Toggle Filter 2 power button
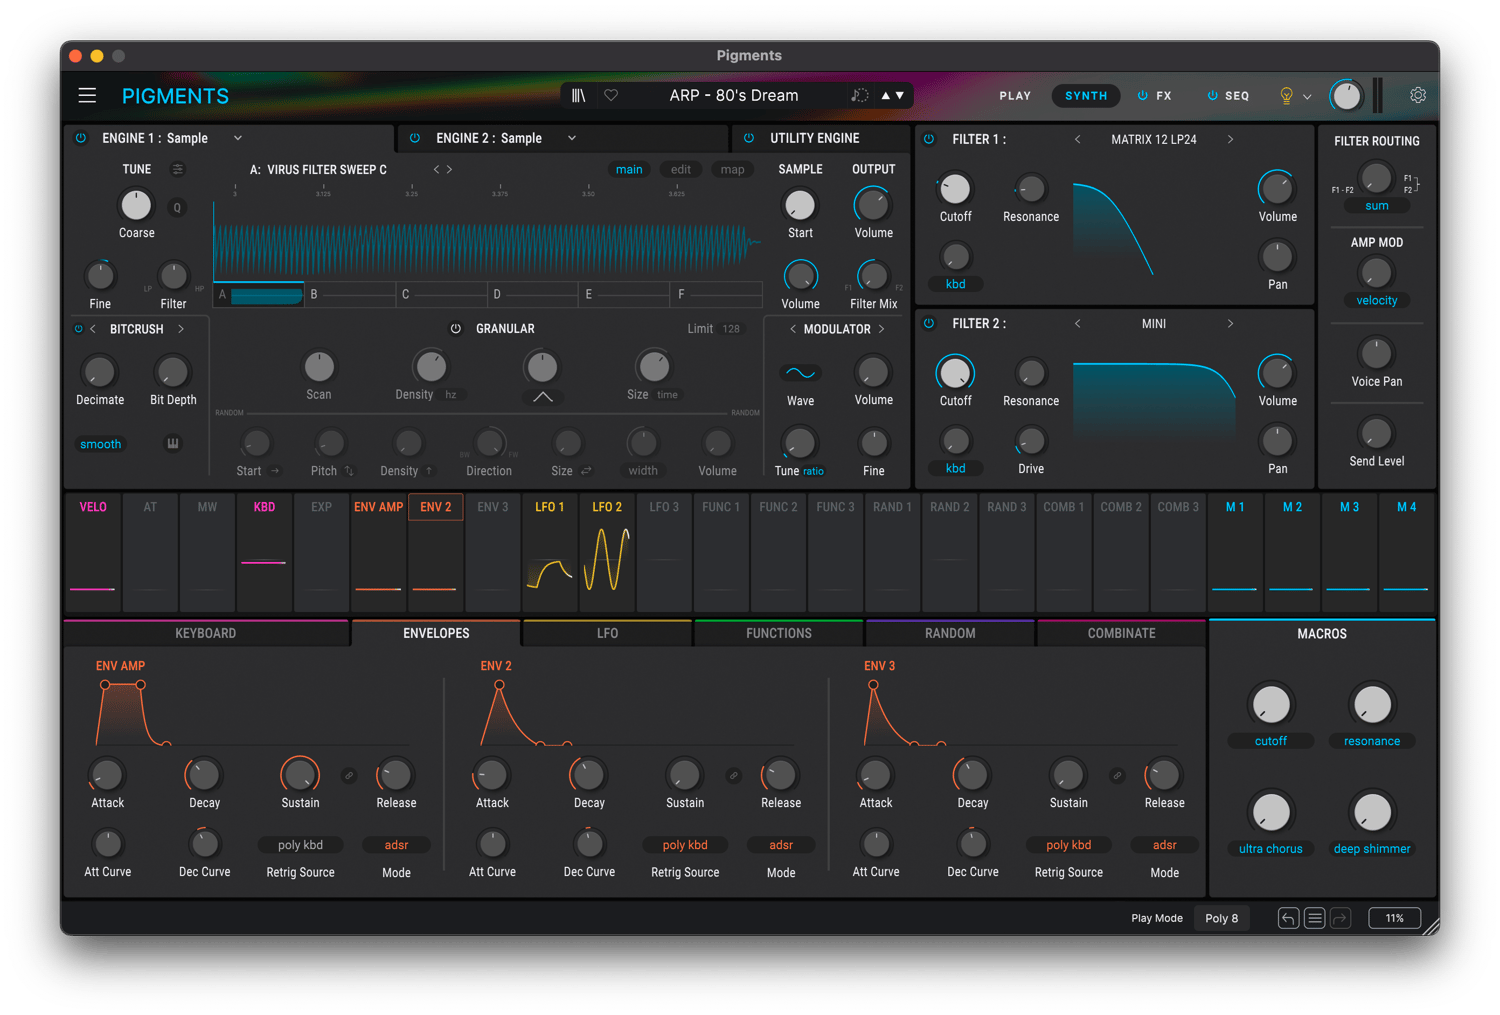 click(x=929, y=324)
